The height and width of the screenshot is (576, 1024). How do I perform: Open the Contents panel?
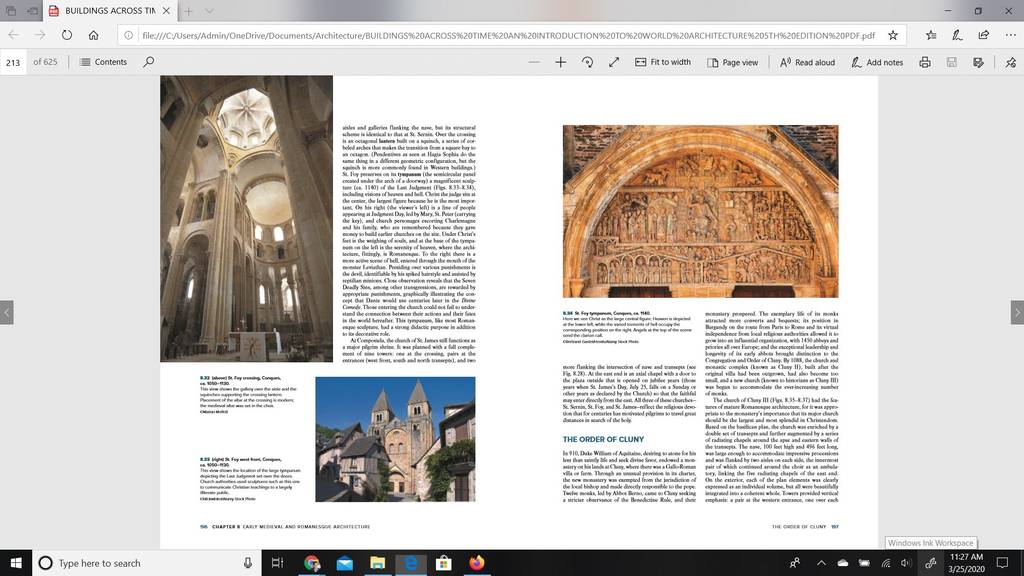pos(103,62)
